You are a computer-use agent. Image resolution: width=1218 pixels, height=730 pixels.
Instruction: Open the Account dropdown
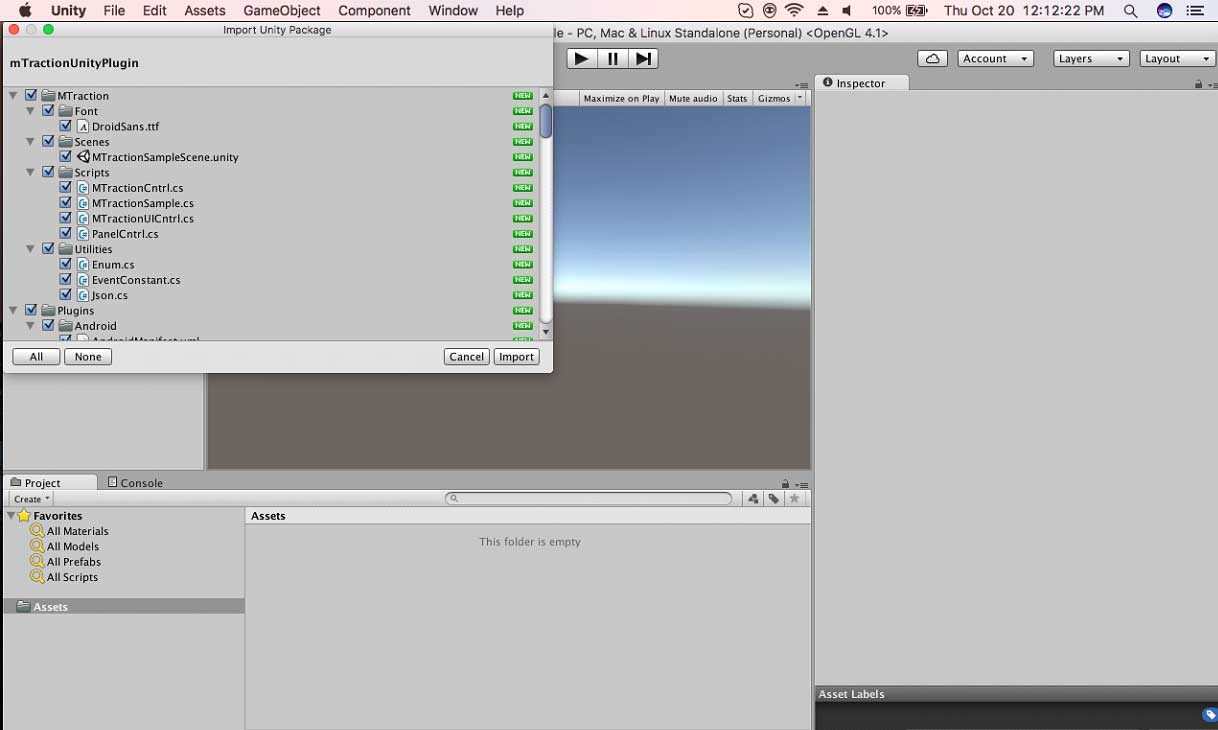coord(995,59)
